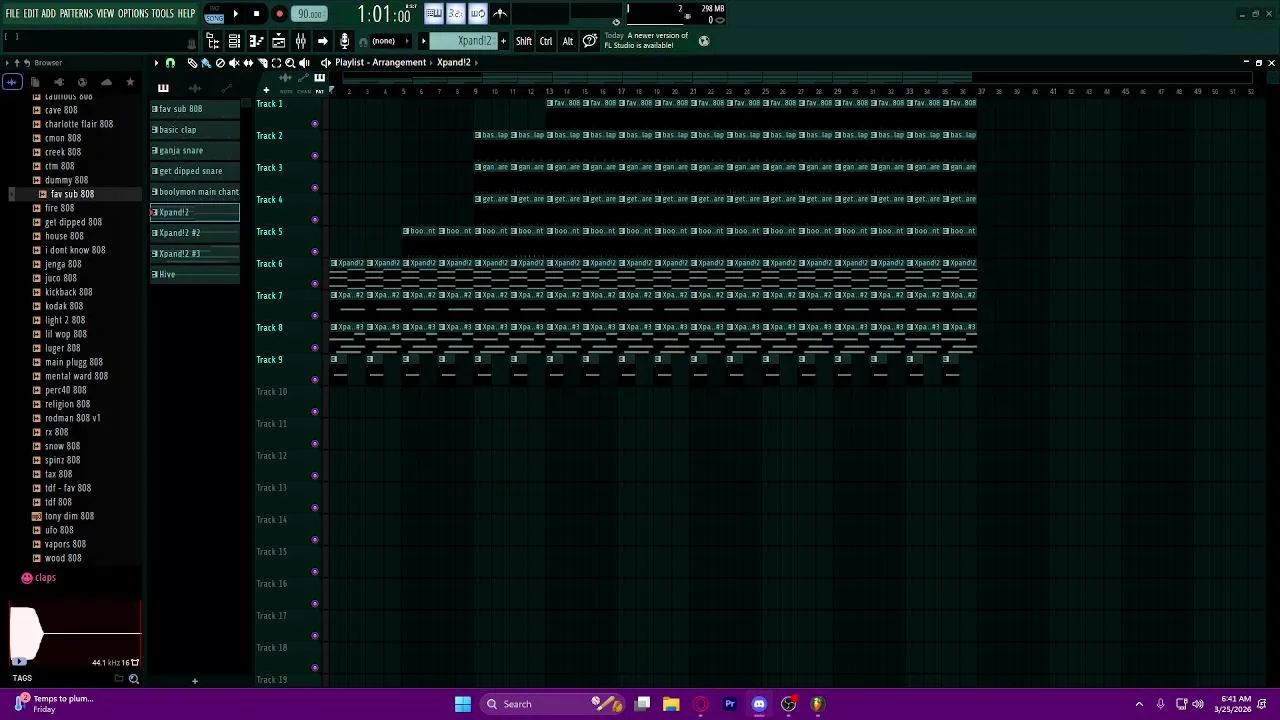The width and height of the screenshot is (1280, 720).
Task: Open the OPTIONS menu
Action: tap(133, 13)
